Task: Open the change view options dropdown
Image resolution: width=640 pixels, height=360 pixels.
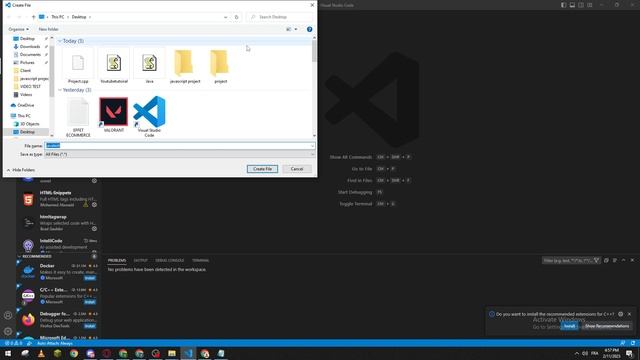Action: (x=296, y=29)
